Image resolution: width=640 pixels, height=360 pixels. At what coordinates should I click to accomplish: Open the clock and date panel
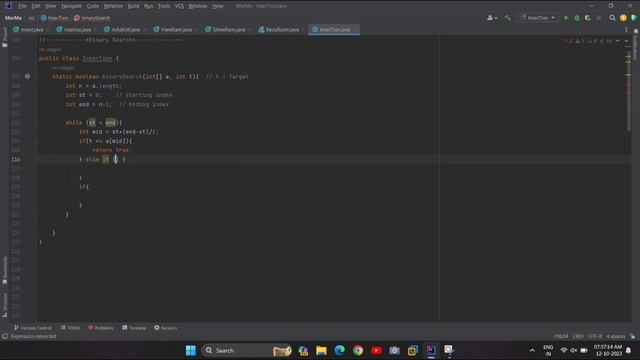point(608,350)
